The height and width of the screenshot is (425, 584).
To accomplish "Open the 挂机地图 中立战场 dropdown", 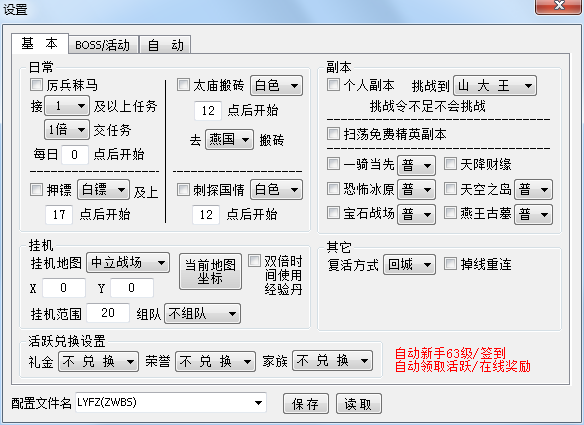I will (128, 263).
